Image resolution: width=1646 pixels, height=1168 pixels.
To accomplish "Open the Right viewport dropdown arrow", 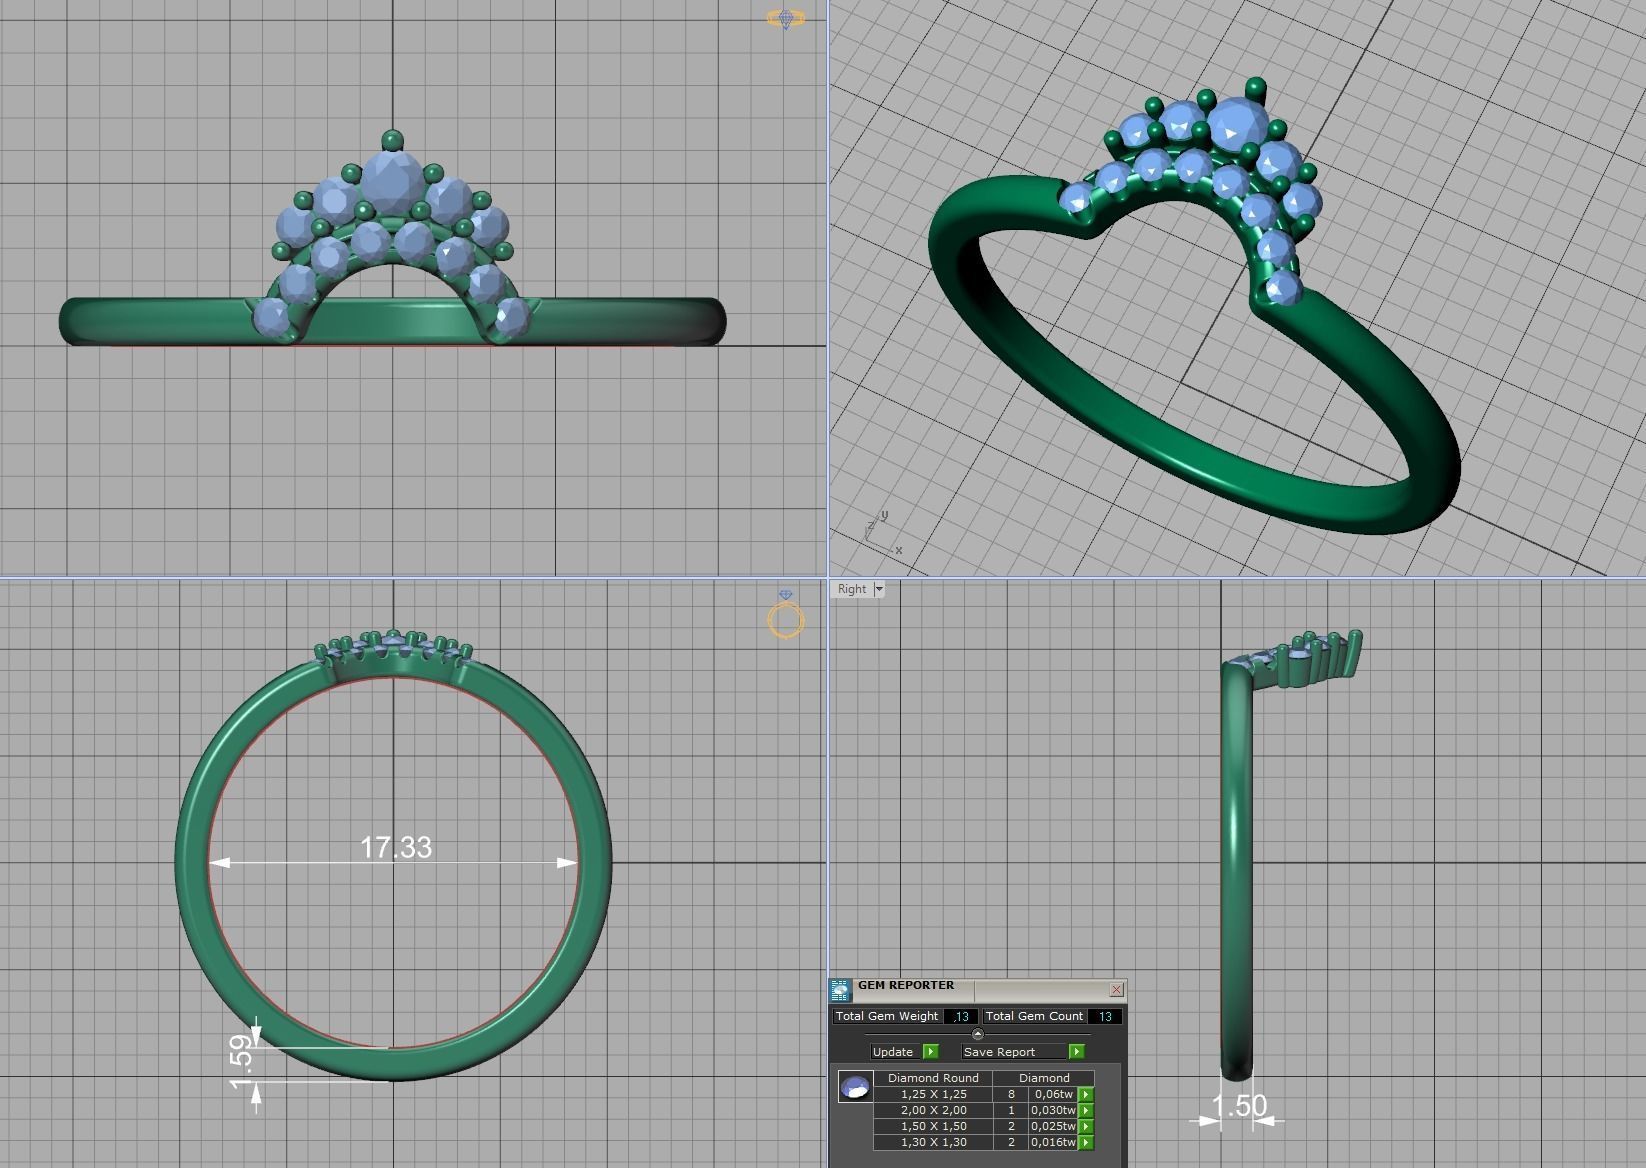I will point(879,589).
